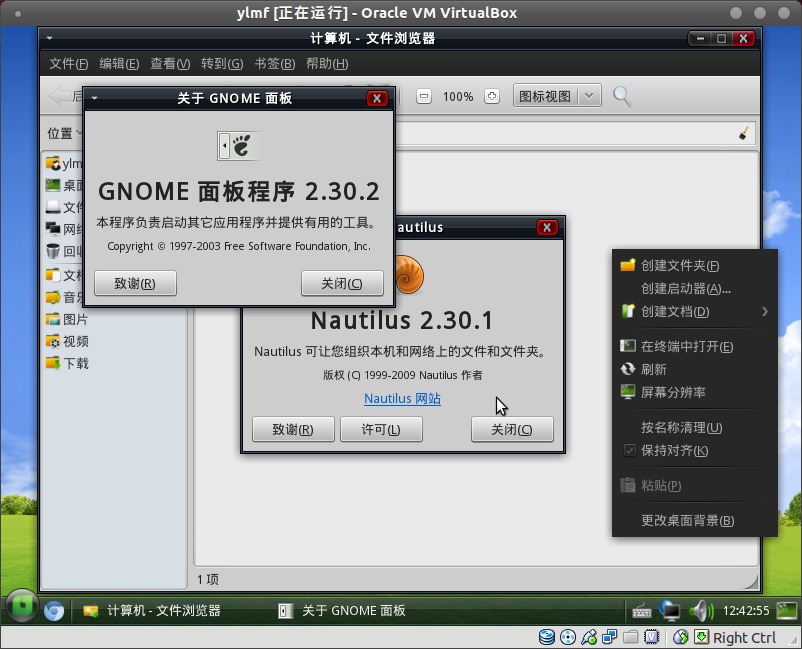Click the zoom in (plus) toolbar icon
Screen dimensions: 802x649
[492, 96]
